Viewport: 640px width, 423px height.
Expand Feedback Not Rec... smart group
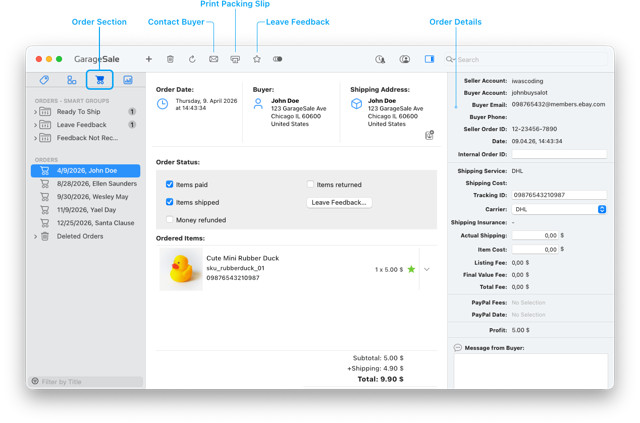[x=36, y=138]
